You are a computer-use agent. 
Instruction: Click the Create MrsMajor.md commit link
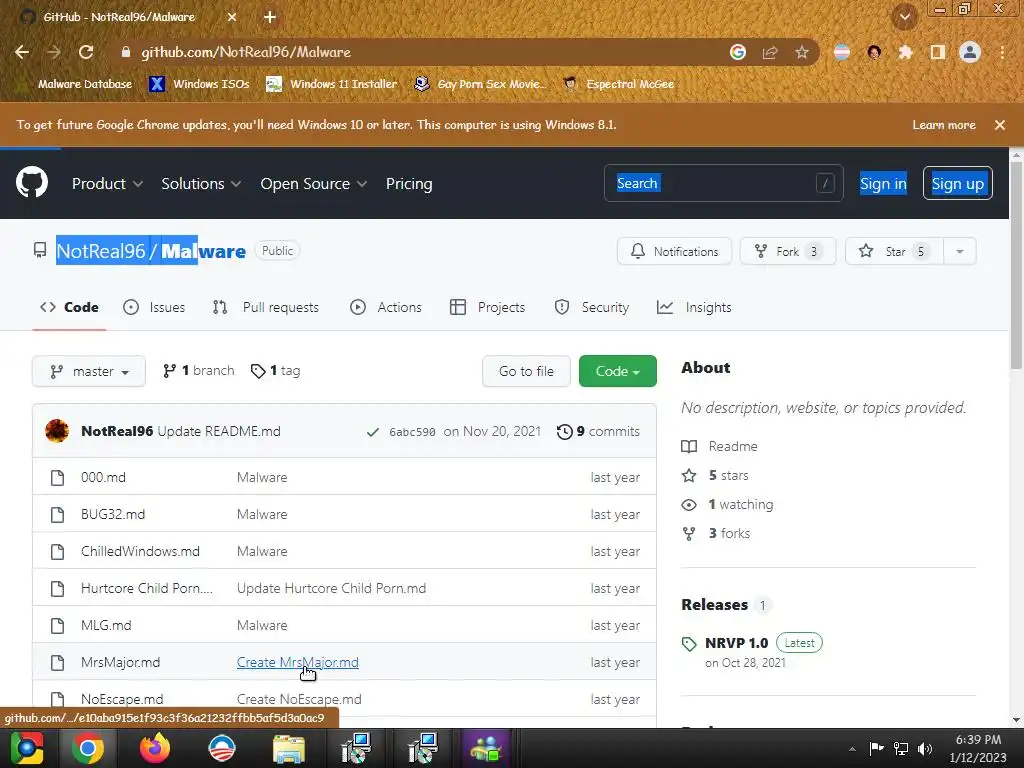[x=298, y=663]
